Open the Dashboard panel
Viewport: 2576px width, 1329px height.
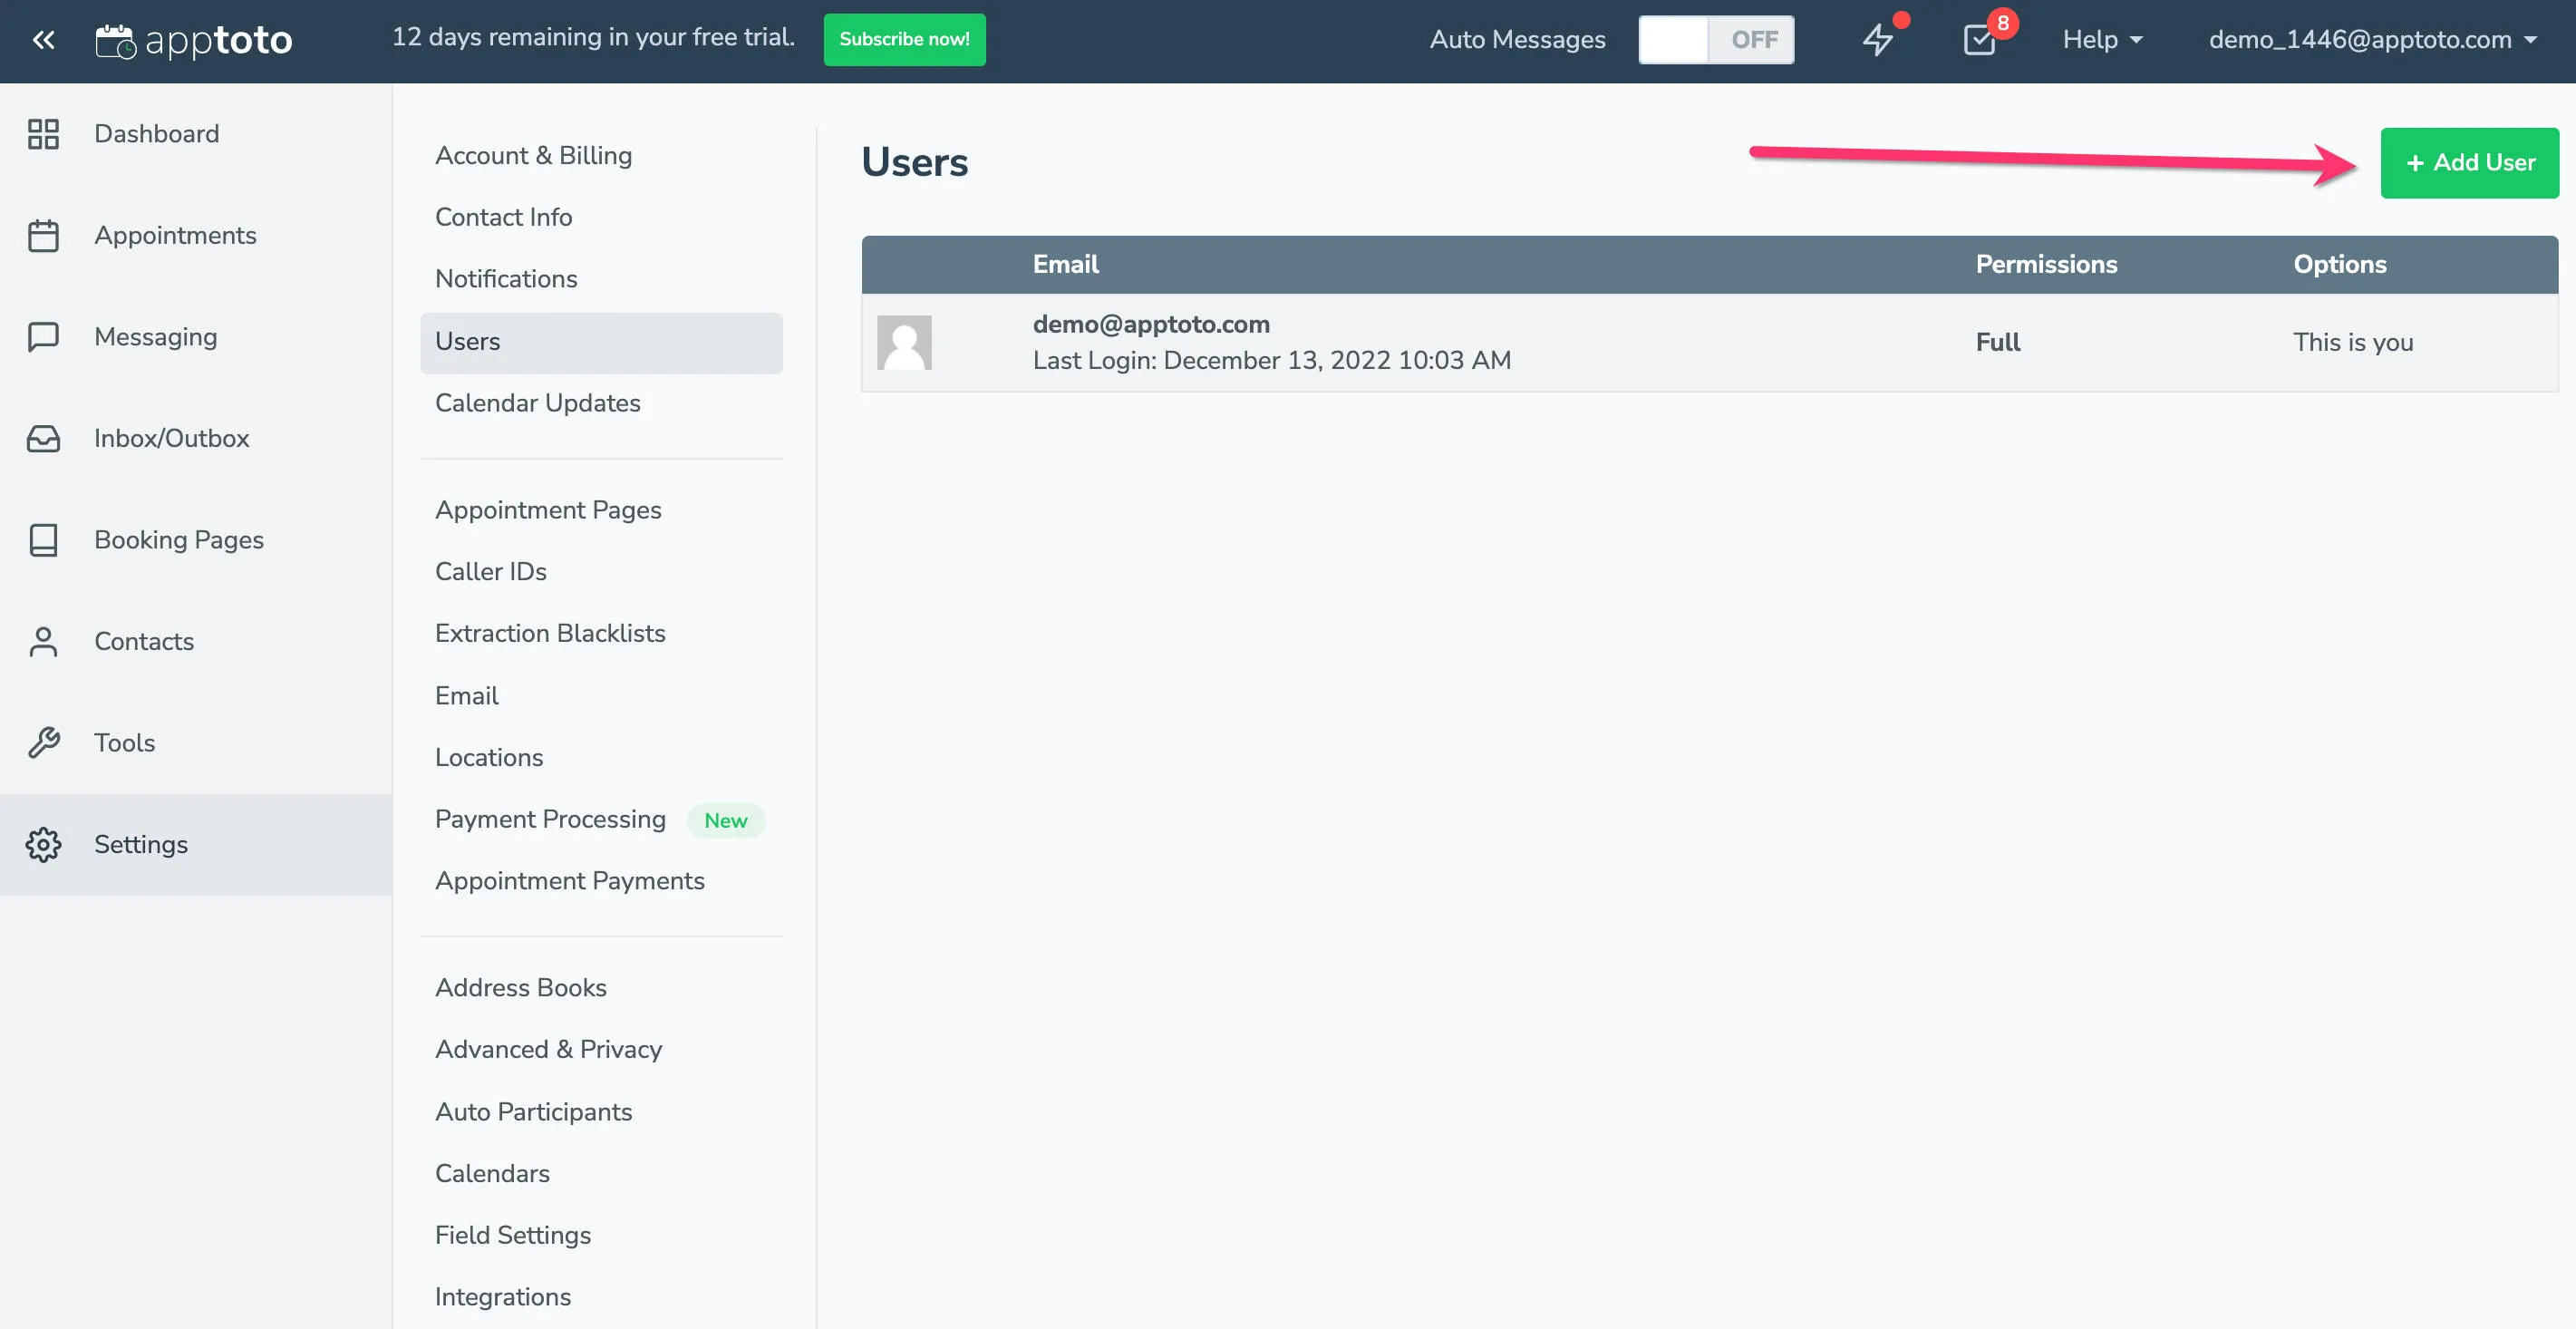(x=156, y=133)
